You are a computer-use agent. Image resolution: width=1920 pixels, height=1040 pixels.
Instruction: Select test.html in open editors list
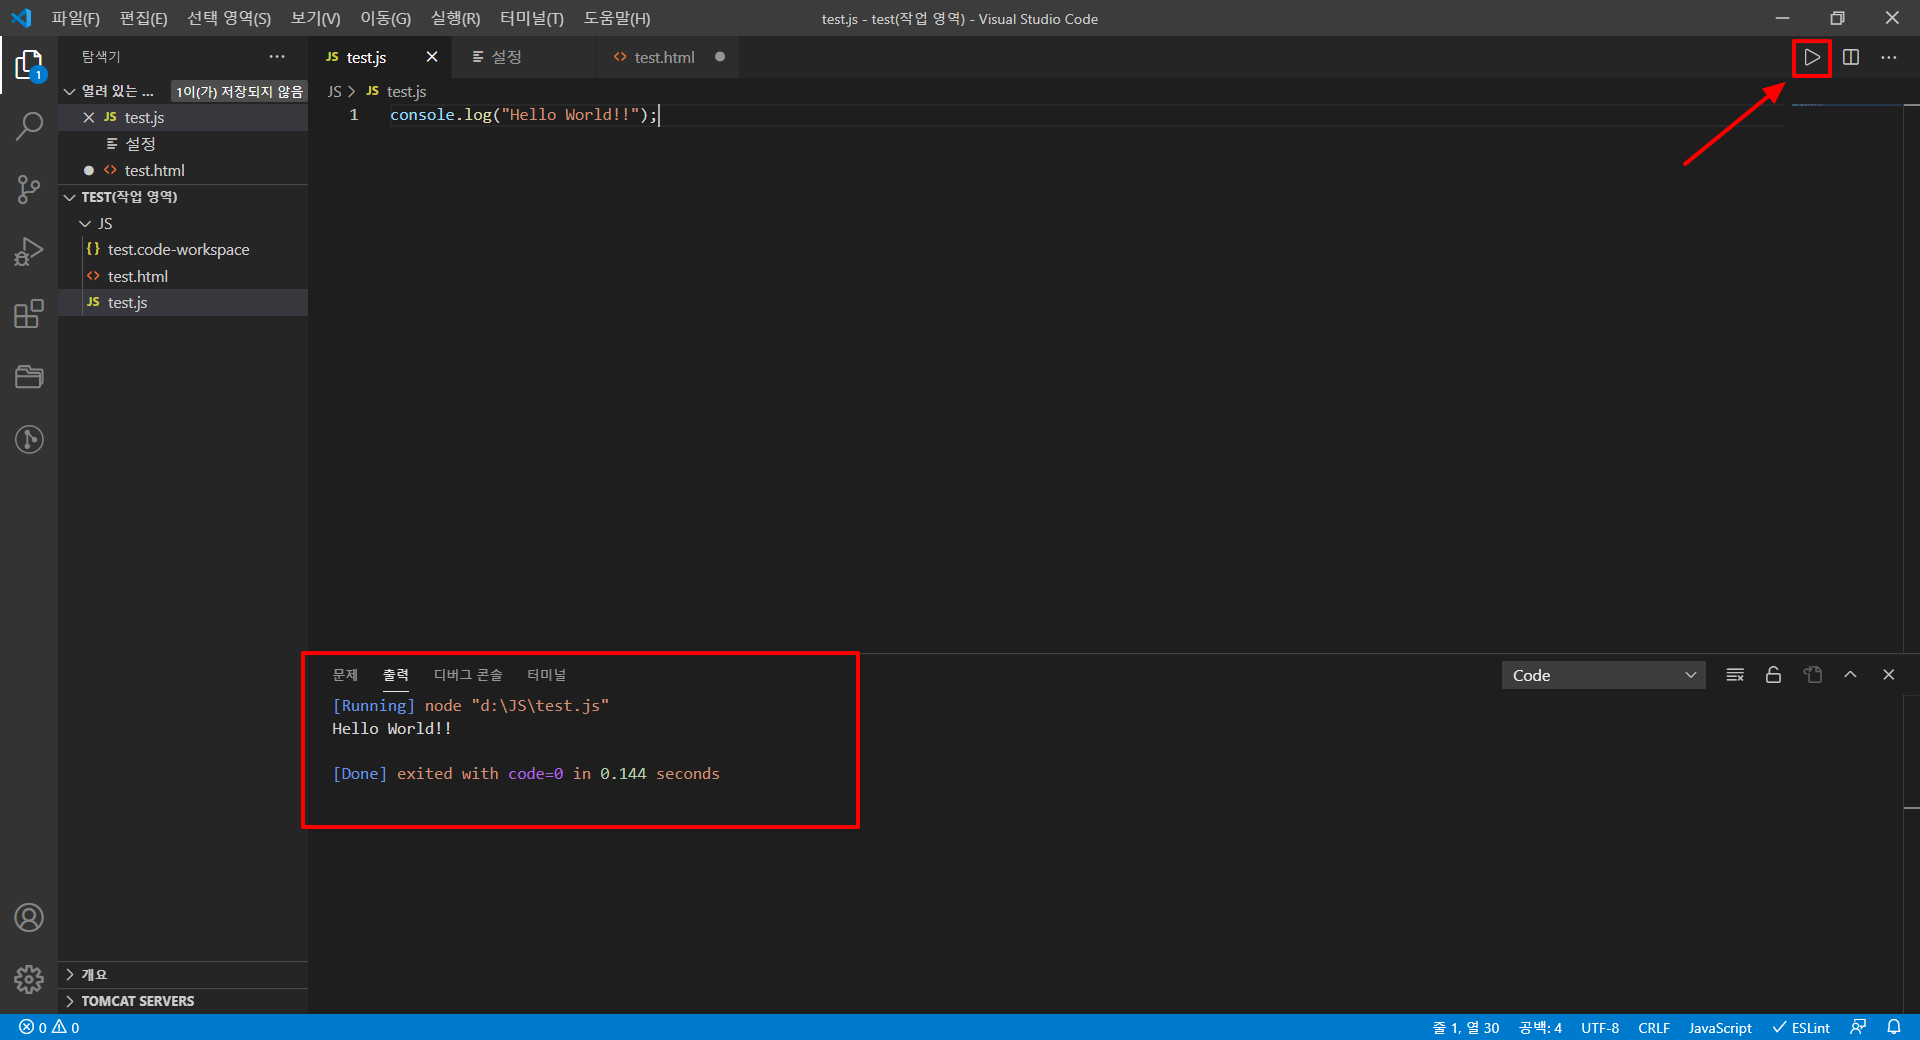click(x=183, y=170)
